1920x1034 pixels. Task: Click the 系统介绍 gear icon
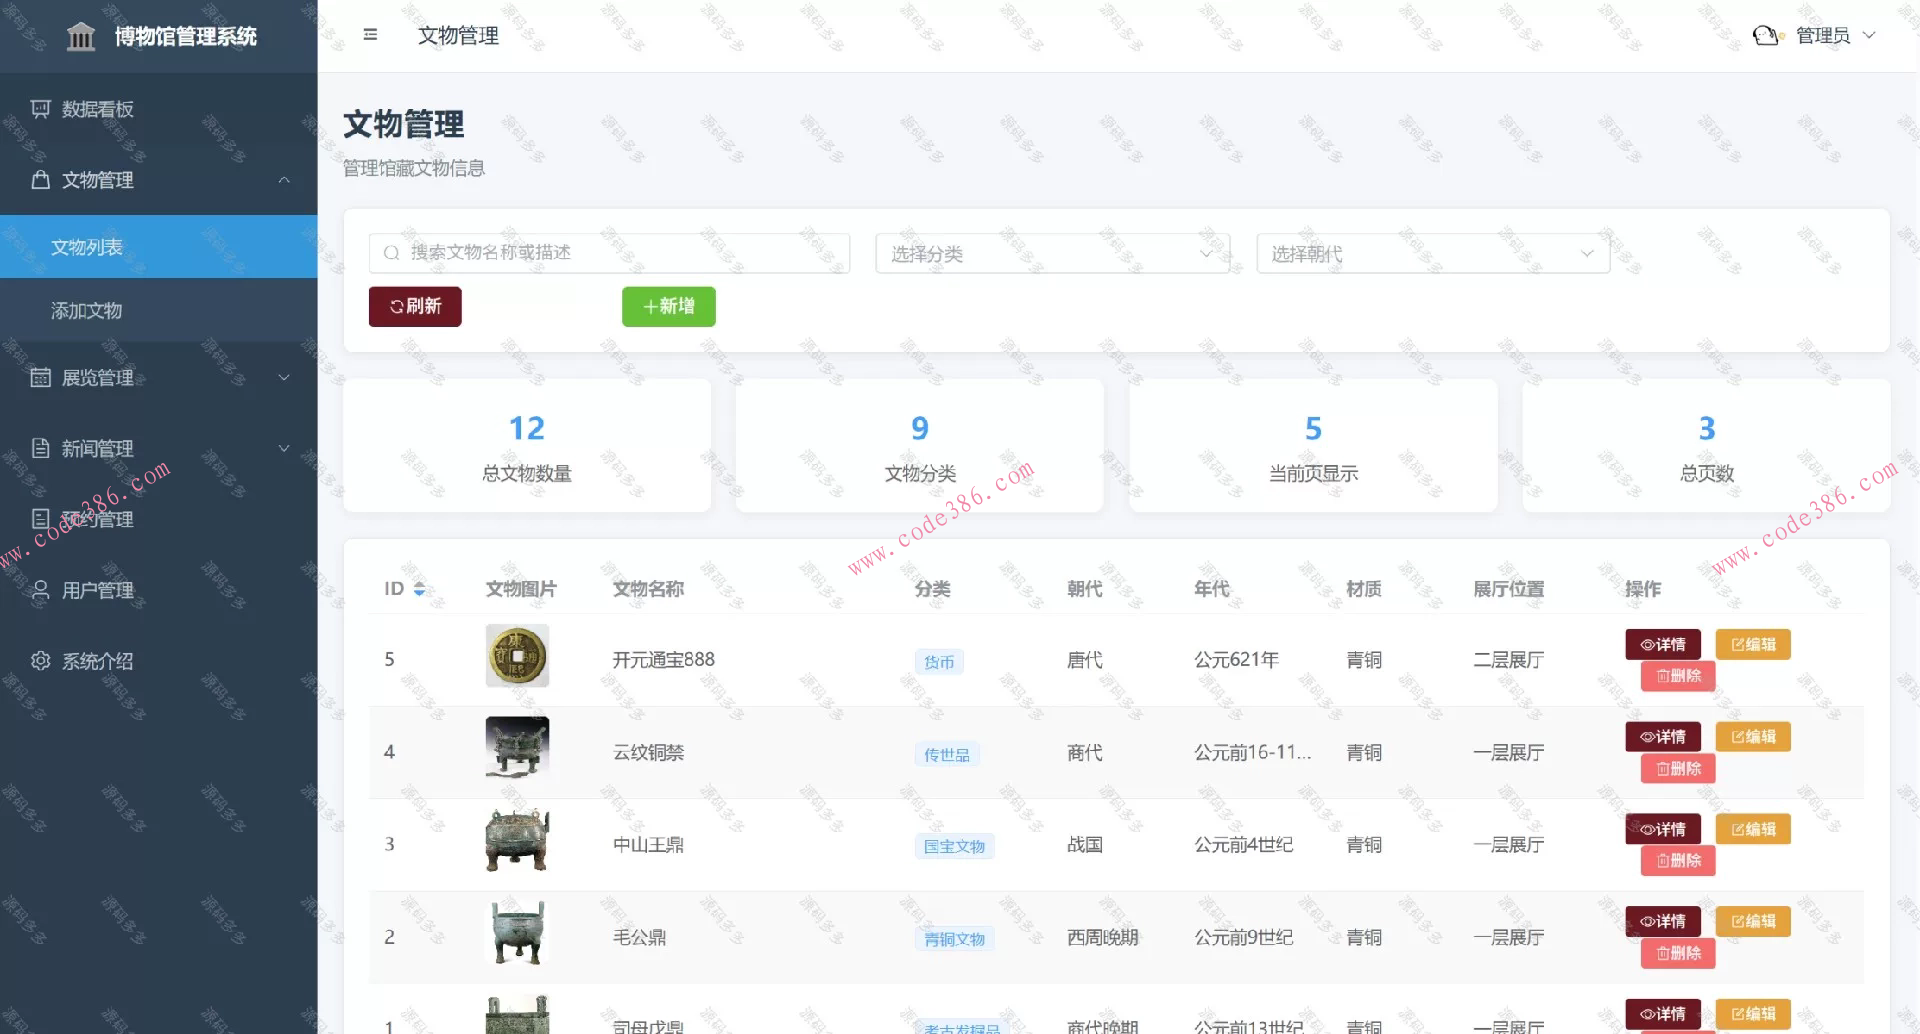pos(40,661)
